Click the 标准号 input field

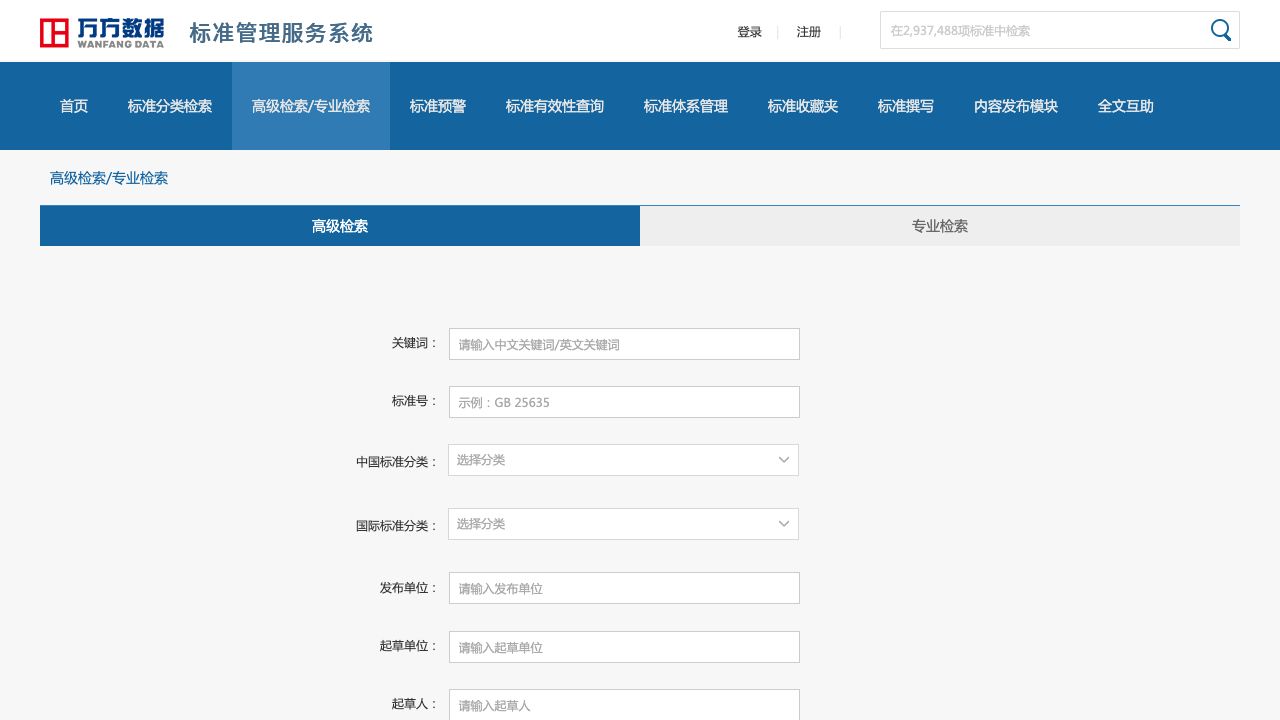pyautogui.click(x=624, y=402)
